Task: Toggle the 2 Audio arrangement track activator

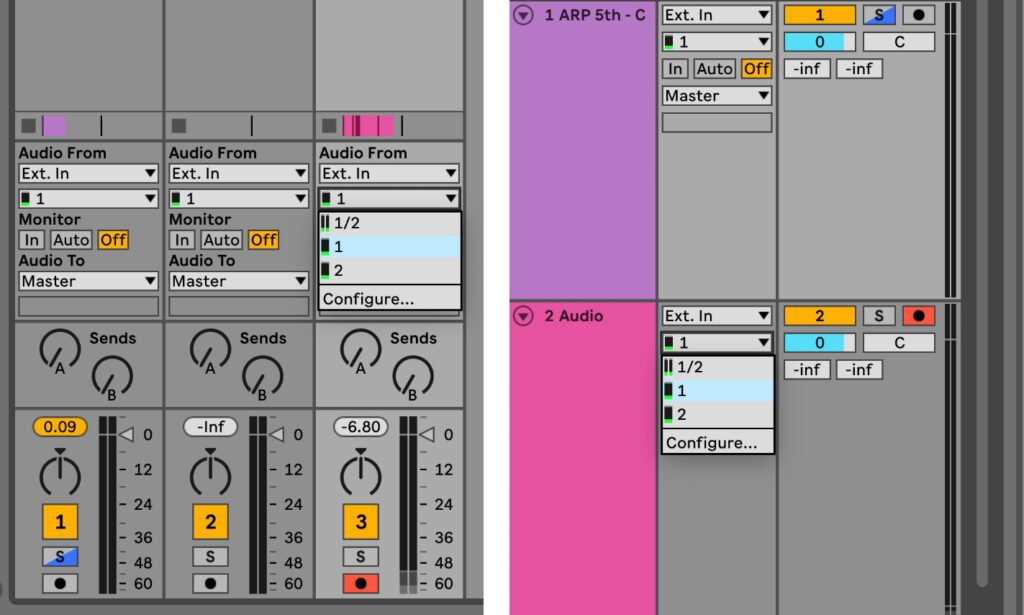Action: coord(820,316)
